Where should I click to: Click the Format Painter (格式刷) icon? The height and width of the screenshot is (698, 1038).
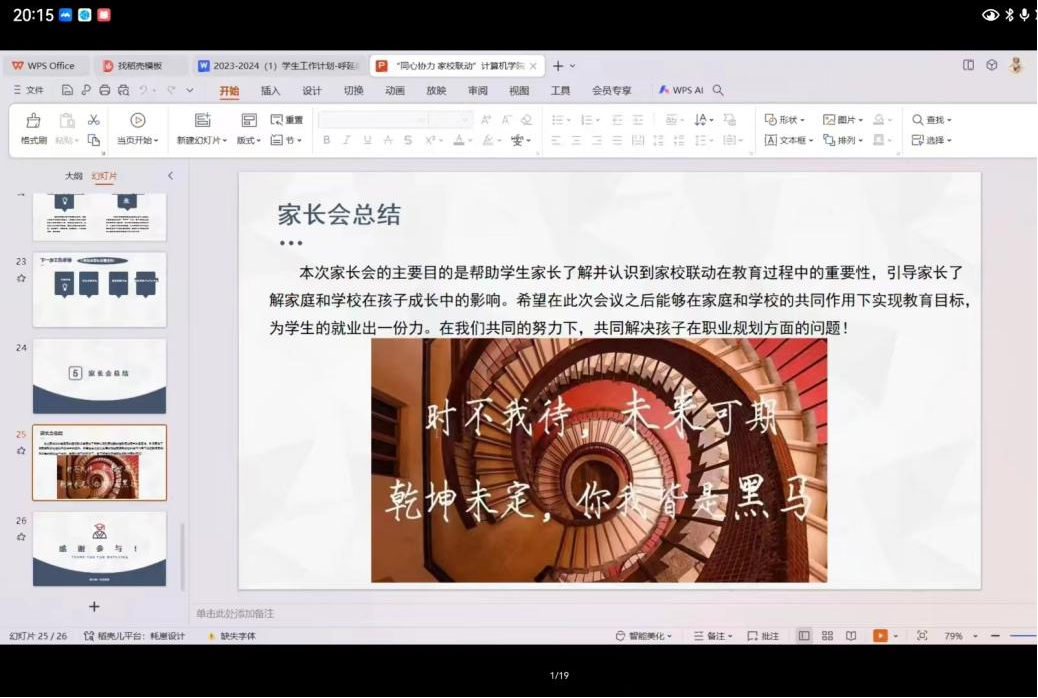(33, 120)
